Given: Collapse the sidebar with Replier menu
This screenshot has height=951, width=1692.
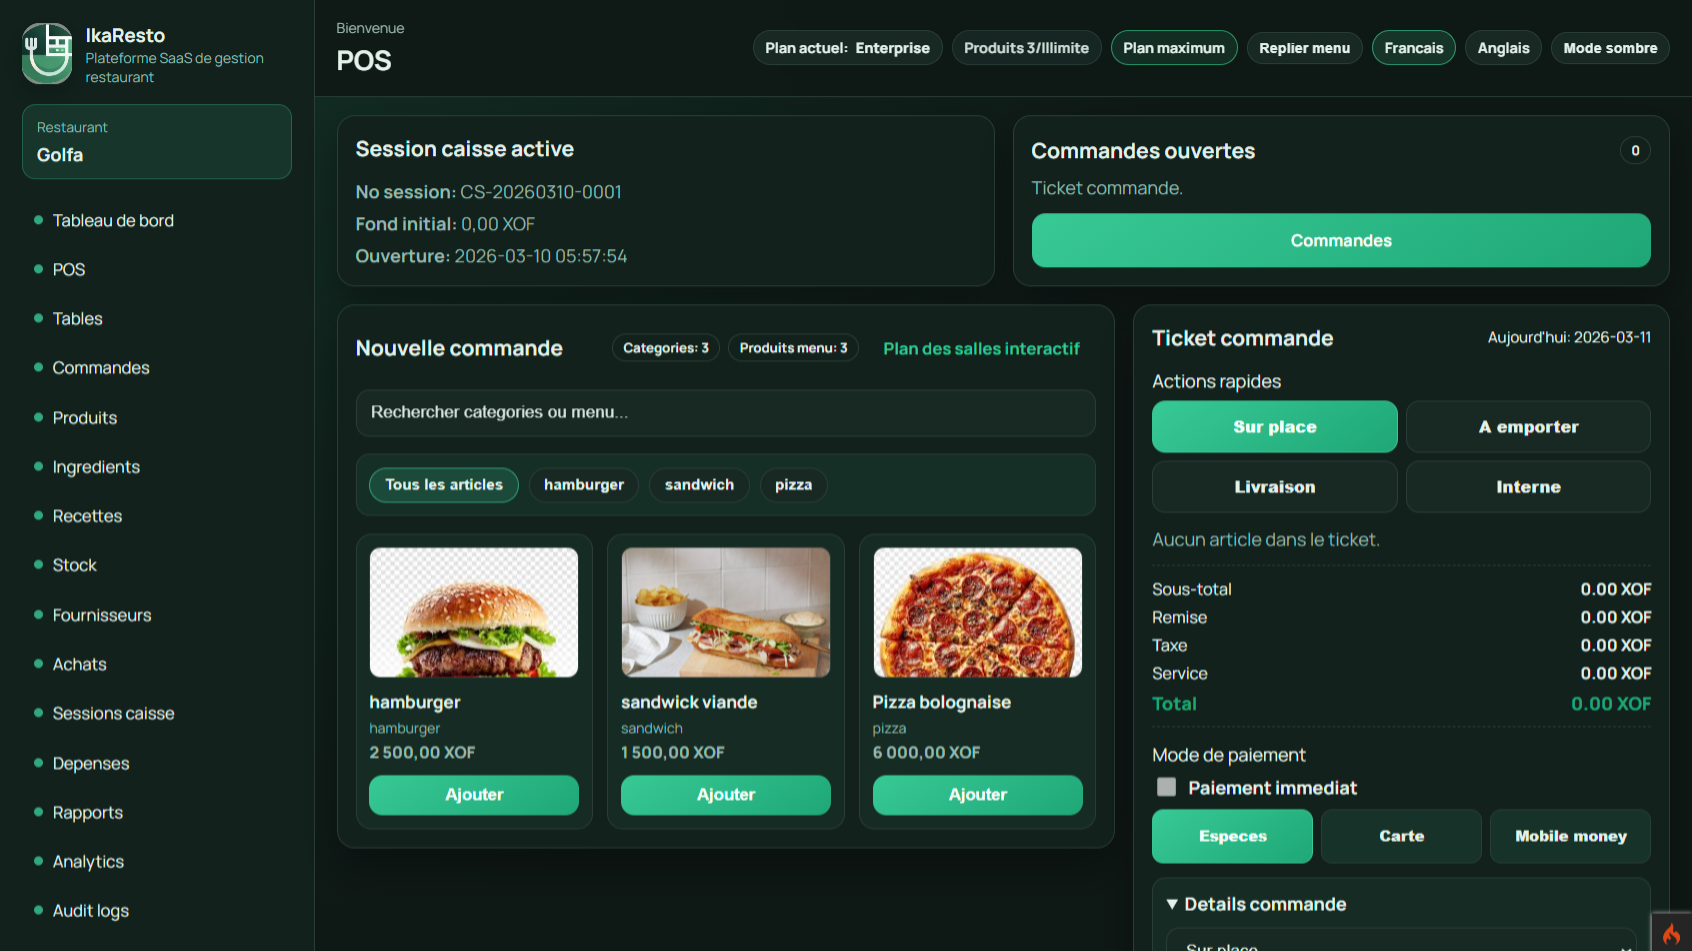Looking at the screenshot, I should click(1304, 48).
